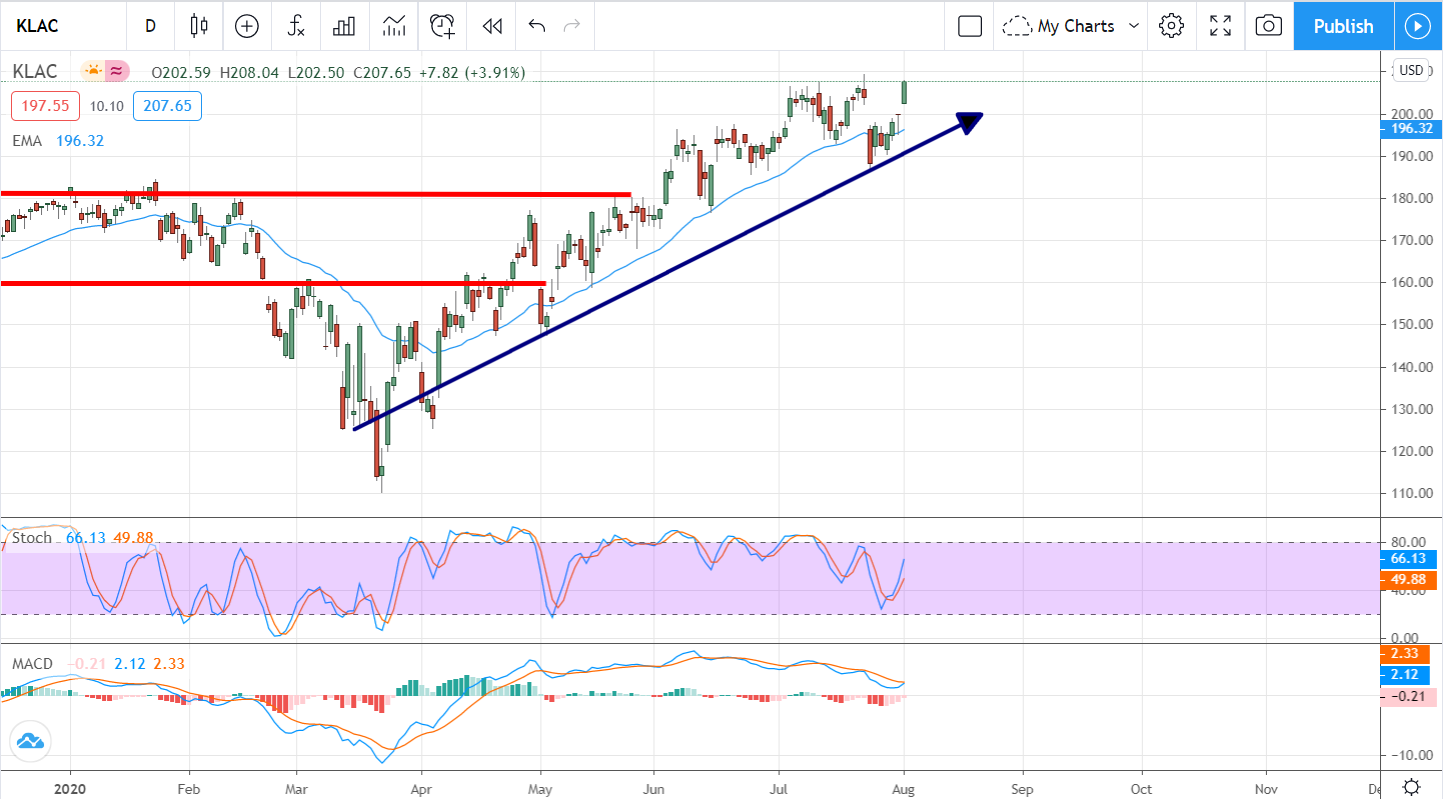Select the EMA indicator label

tap(27, 141)
